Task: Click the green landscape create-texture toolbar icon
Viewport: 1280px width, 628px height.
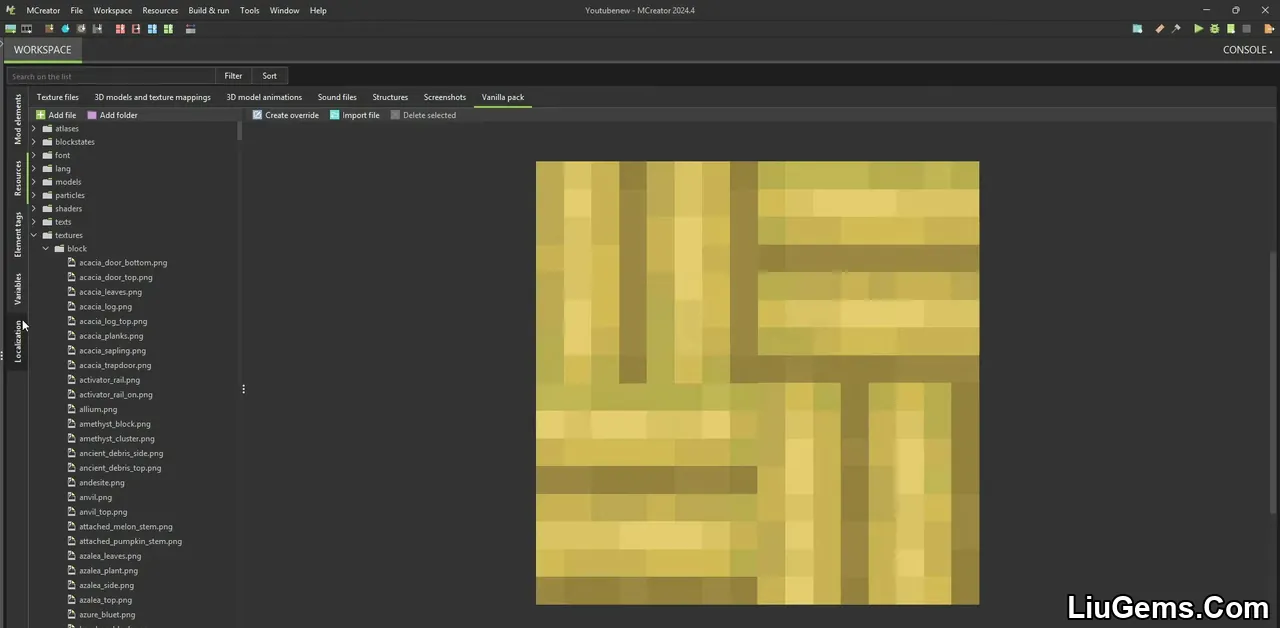Action: [11, 29]
